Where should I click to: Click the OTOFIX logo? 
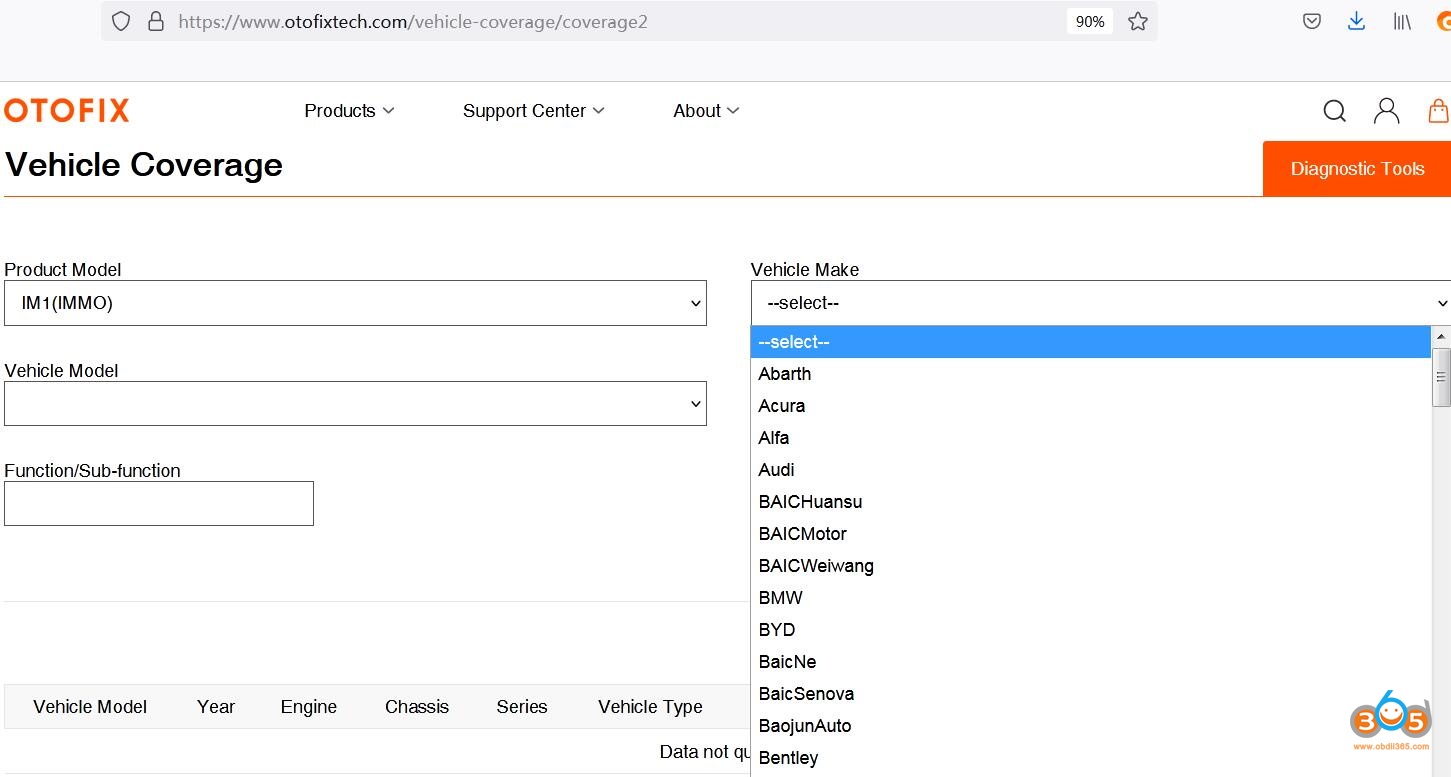[x=67, y=111]
